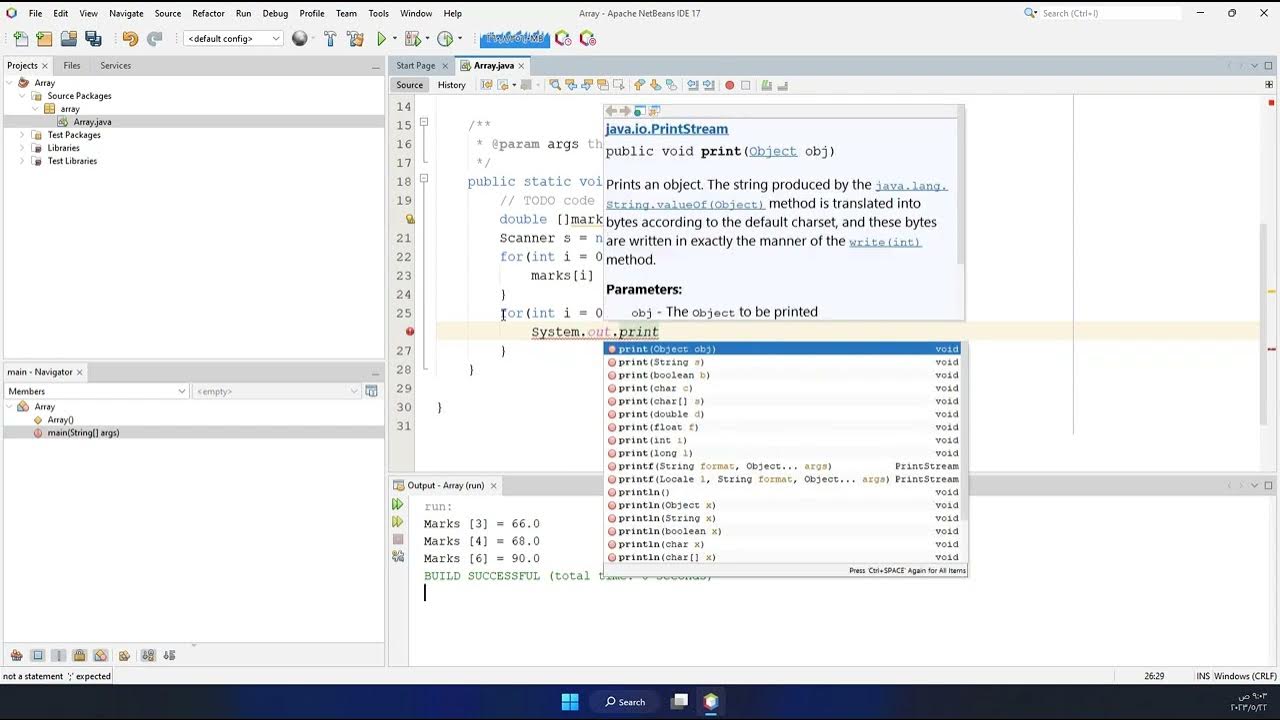Click the Redo arrow icon
The image size is (1280, 720).
[154, 38]
